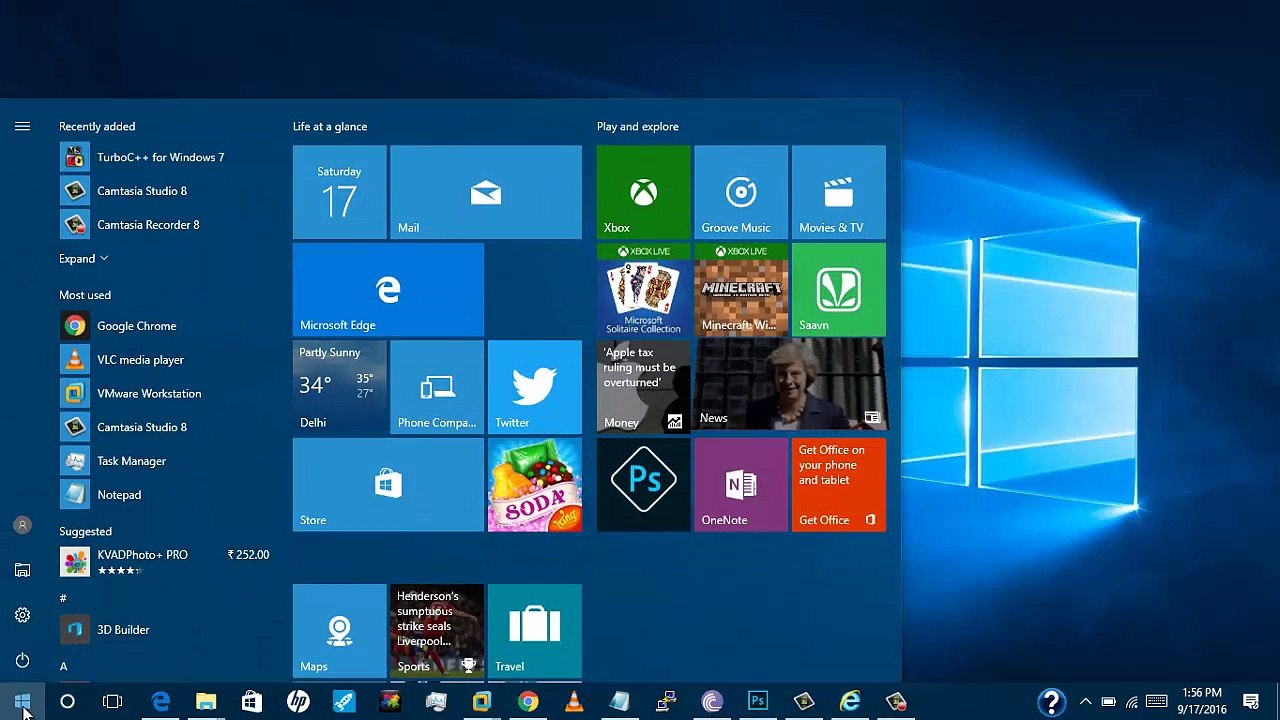Open the Photoshop Express tile
The height and width of the screenshot is (720, 1280).
[x=643, y=485]
